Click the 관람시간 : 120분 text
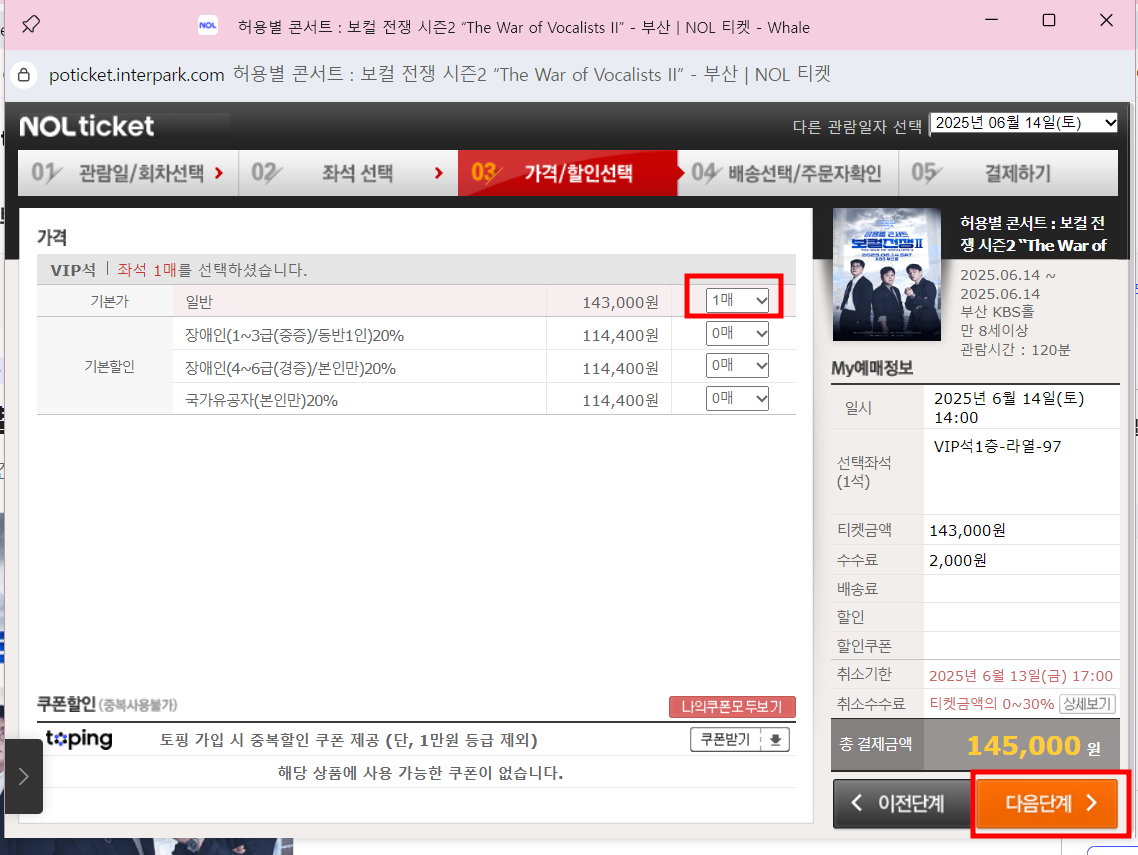Screen dimensions: 1138x855 coord(1015,350)
